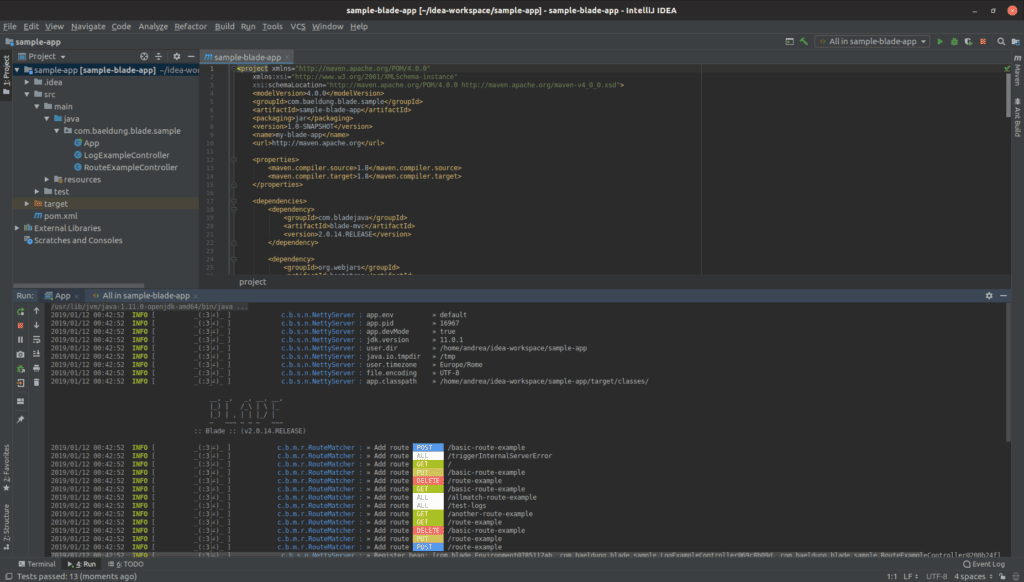Click the green Run button in toolbar
Image resolution: width=1024 pixels, height=582 pixels.
940,42
